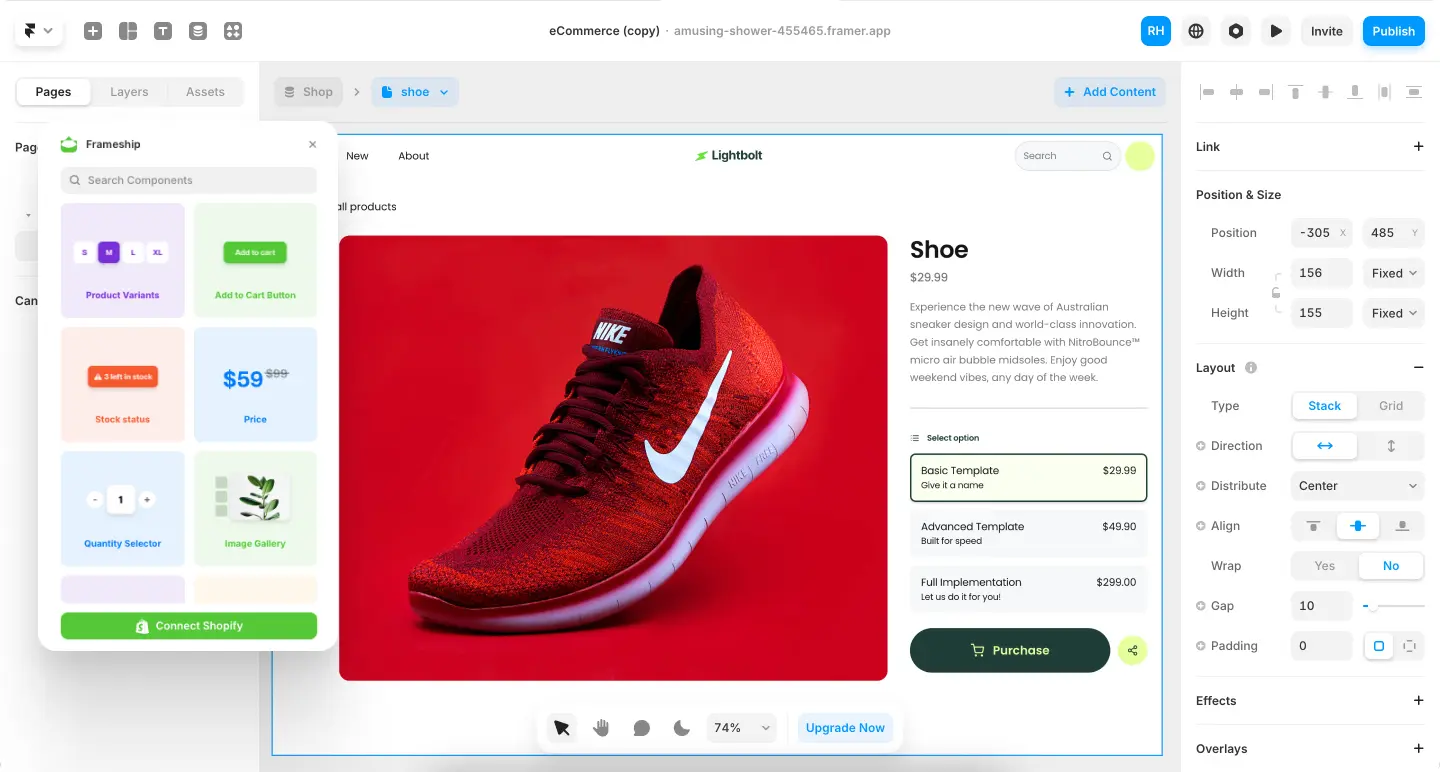This screenshot has width=1440, height=772.
Task: Align top in the alignment row
Action: 1296,92
